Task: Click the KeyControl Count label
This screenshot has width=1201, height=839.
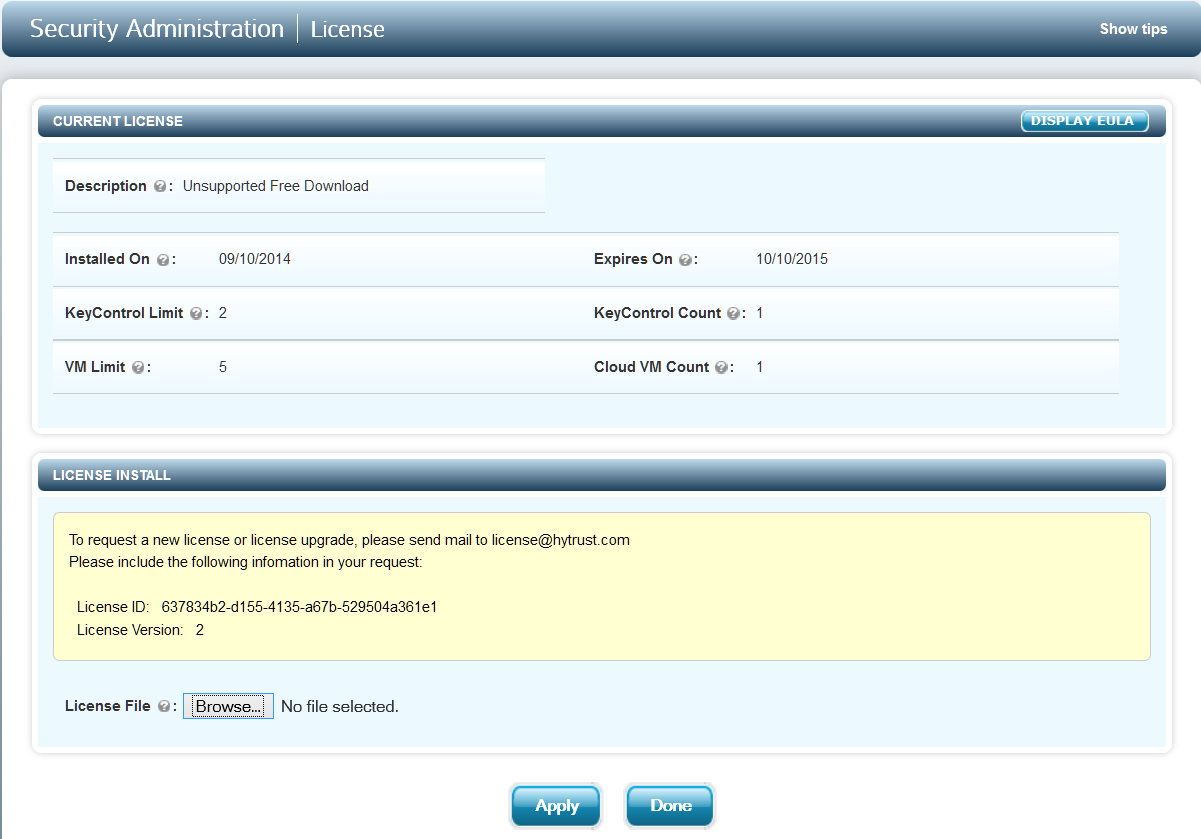Action: pos(657,313)
